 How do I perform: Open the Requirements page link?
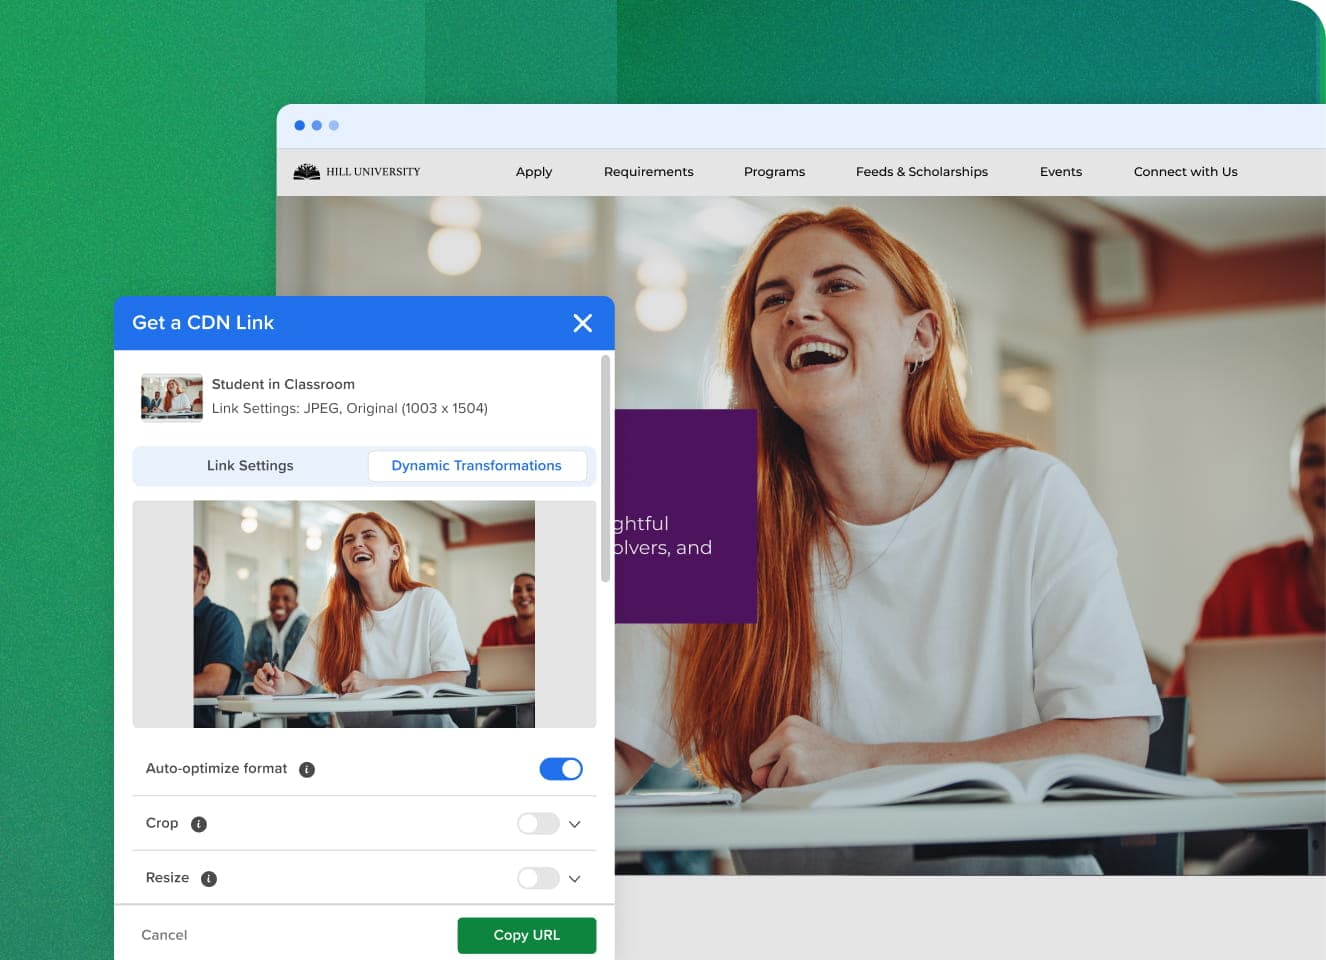coord(649,172)
